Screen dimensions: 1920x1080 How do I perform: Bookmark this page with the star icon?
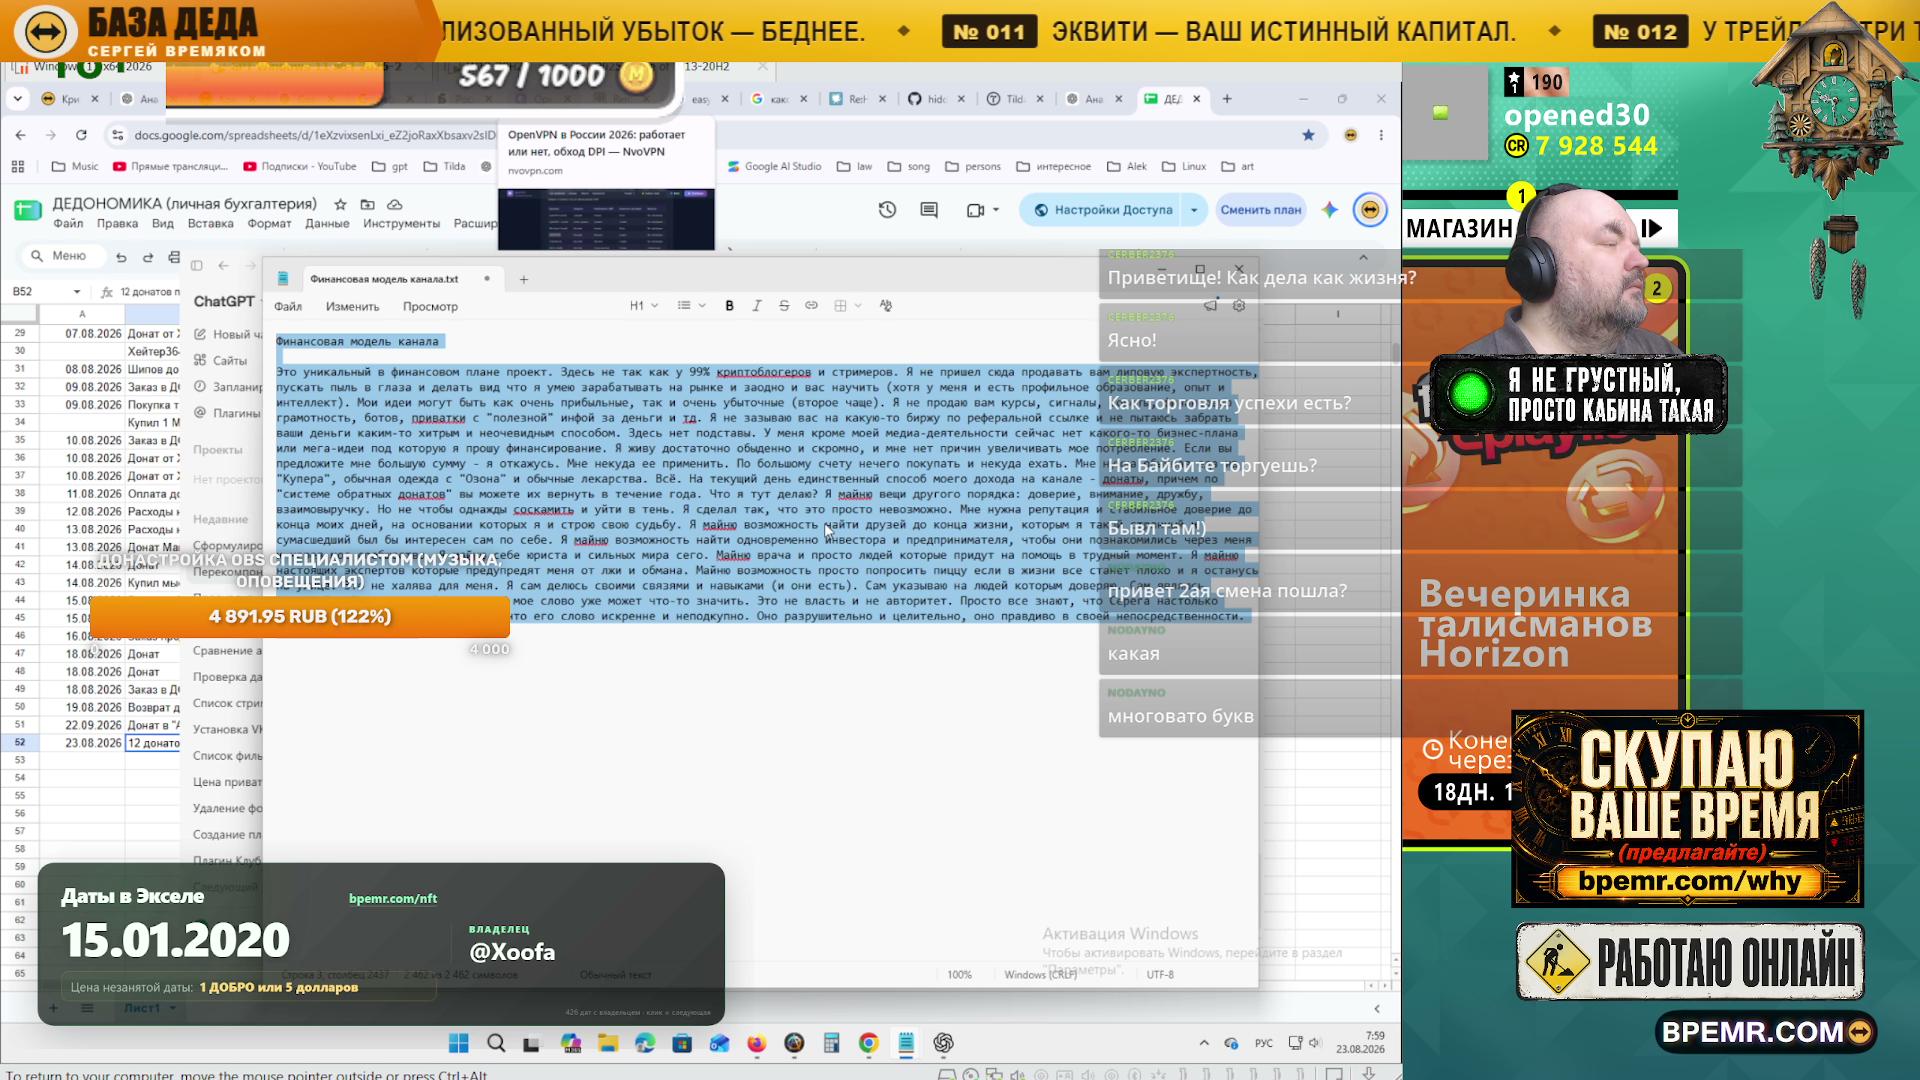click(1308, 135)
